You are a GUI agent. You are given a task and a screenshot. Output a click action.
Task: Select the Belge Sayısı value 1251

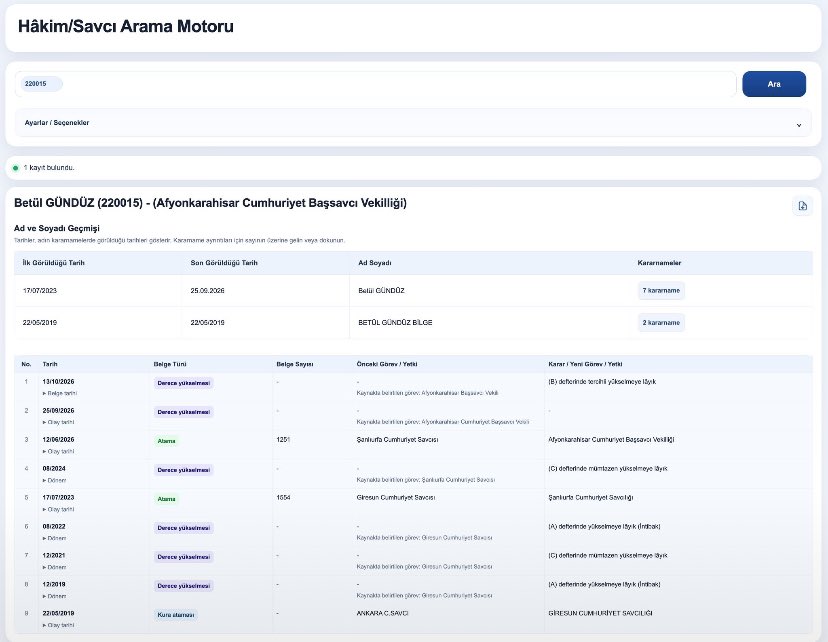[283, 439]
